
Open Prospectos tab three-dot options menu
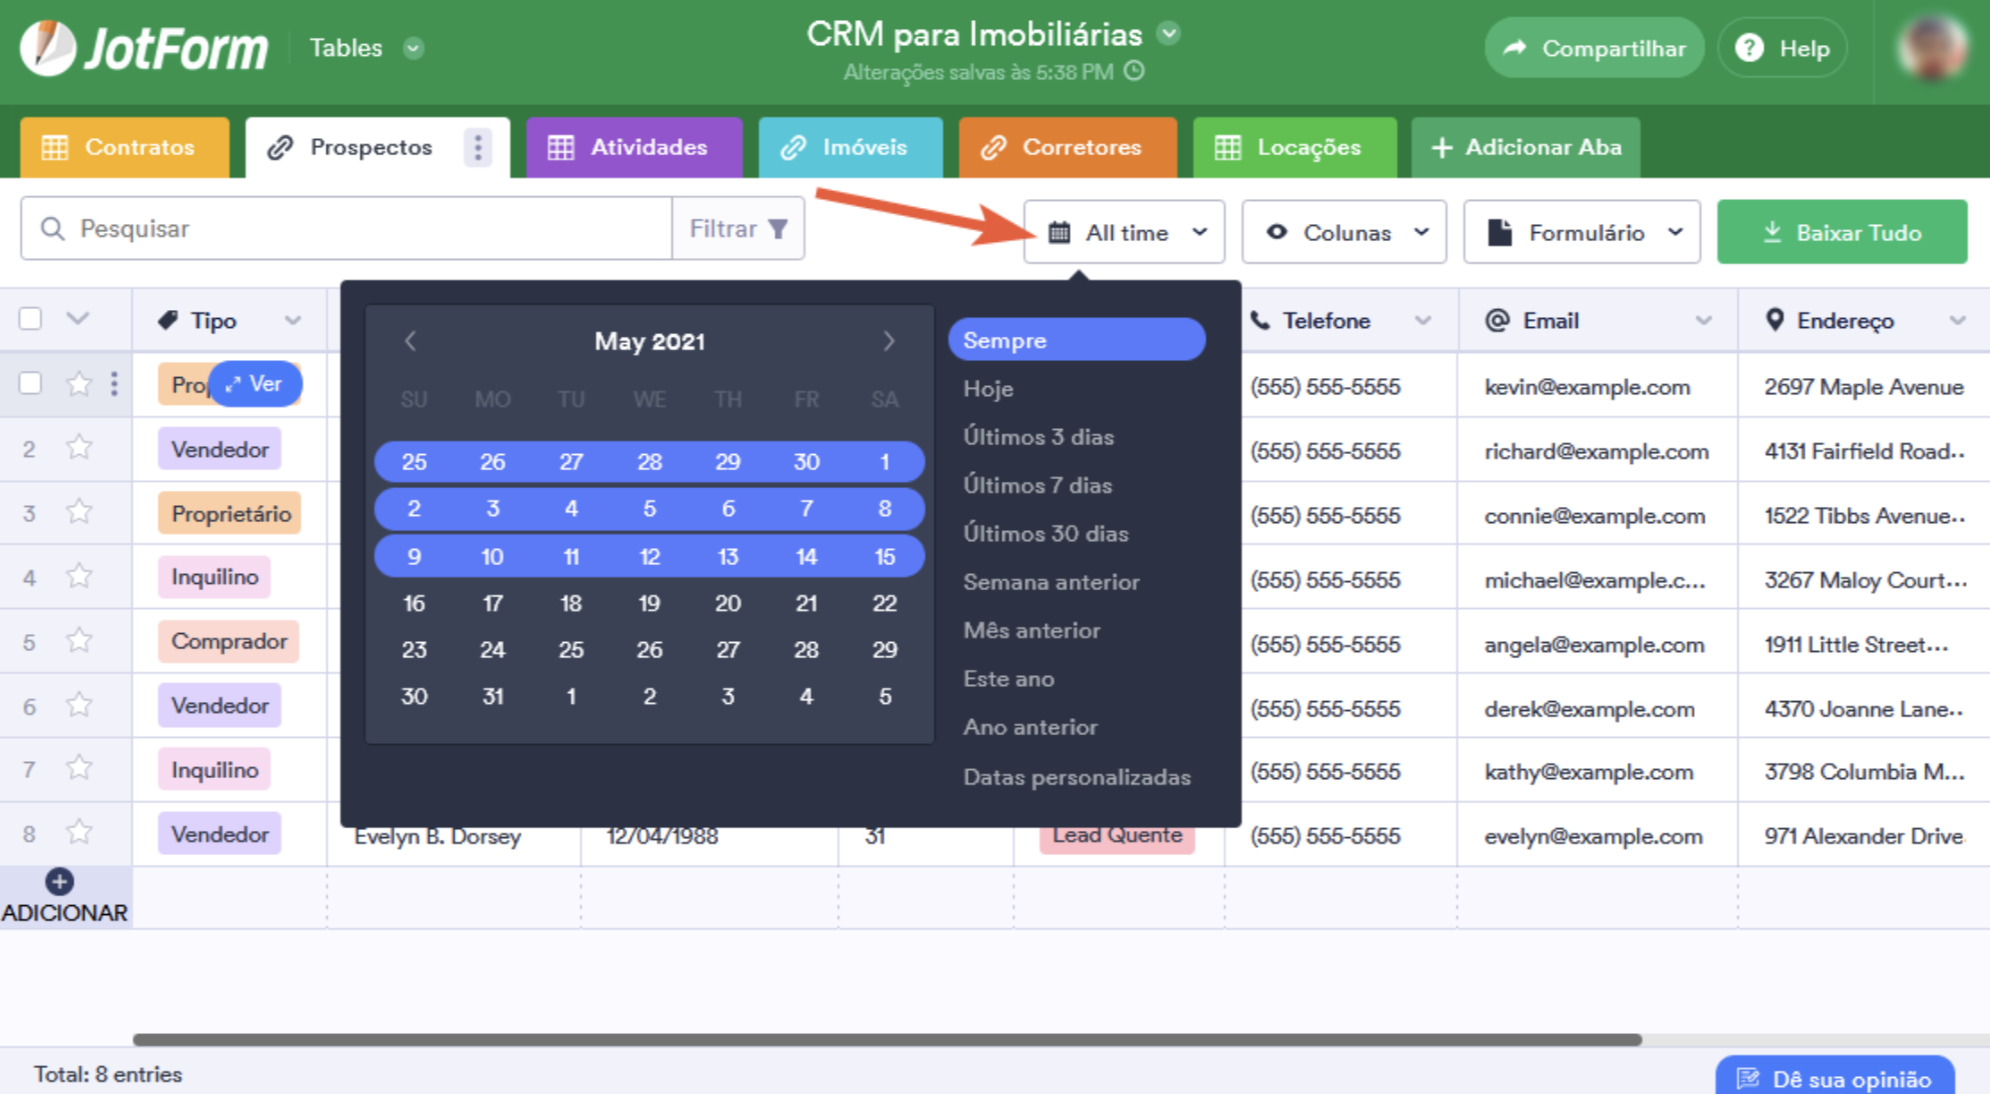[478, 147]
